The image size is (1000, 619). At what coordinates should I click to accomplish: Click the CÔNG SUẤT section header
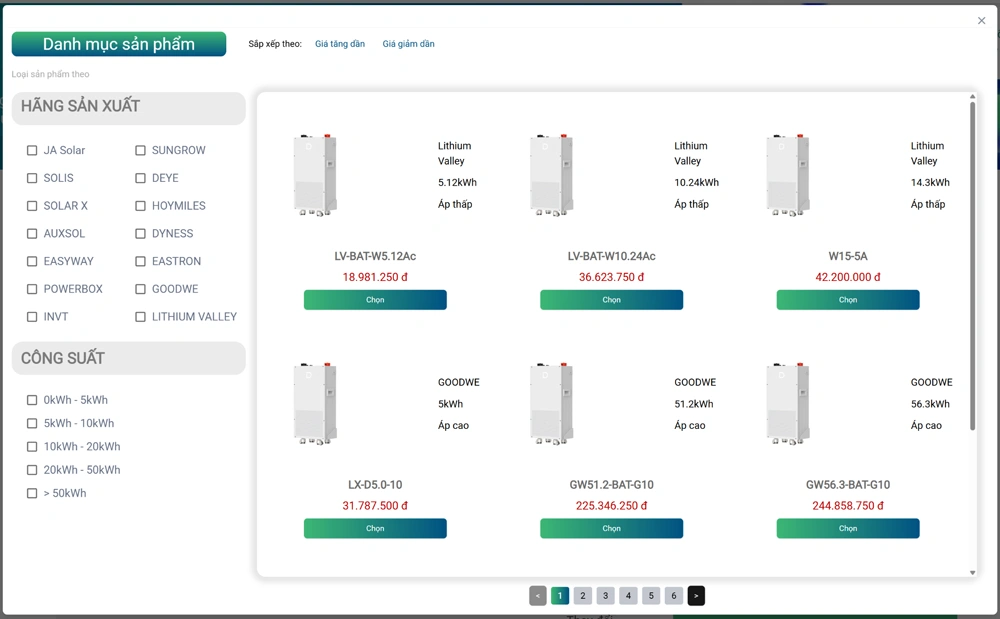pyautogui.click(x=129, y=358)
